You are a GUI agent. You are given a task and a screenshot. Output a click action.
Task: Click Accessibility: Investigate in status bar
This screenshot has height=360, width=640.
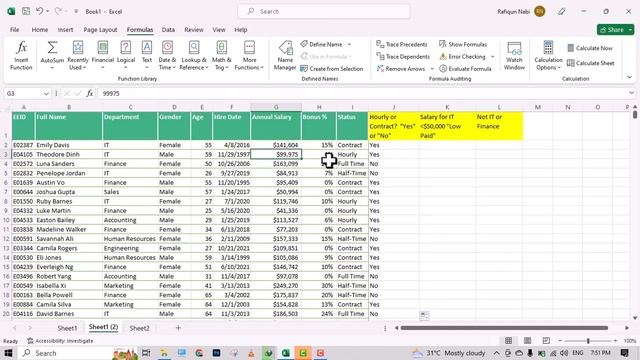60,341
